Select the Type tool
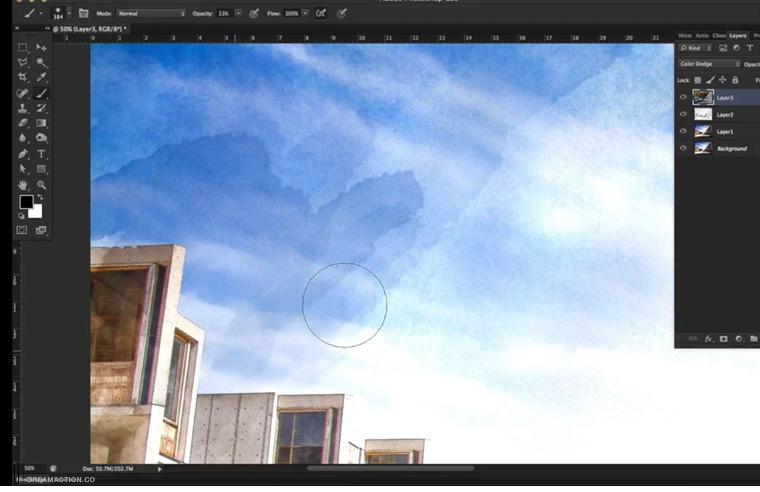The image size is (760, 492). click(x=41, y=154)
